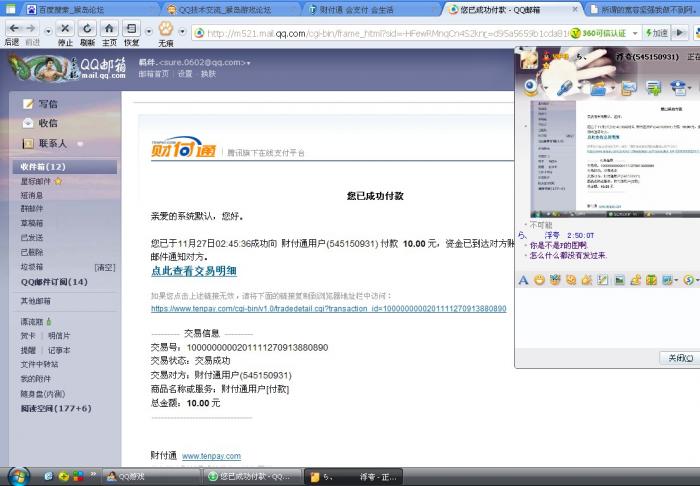Open 记事本 notepad
This screenshot has height=486, width=700.
[x=59, y=350]
